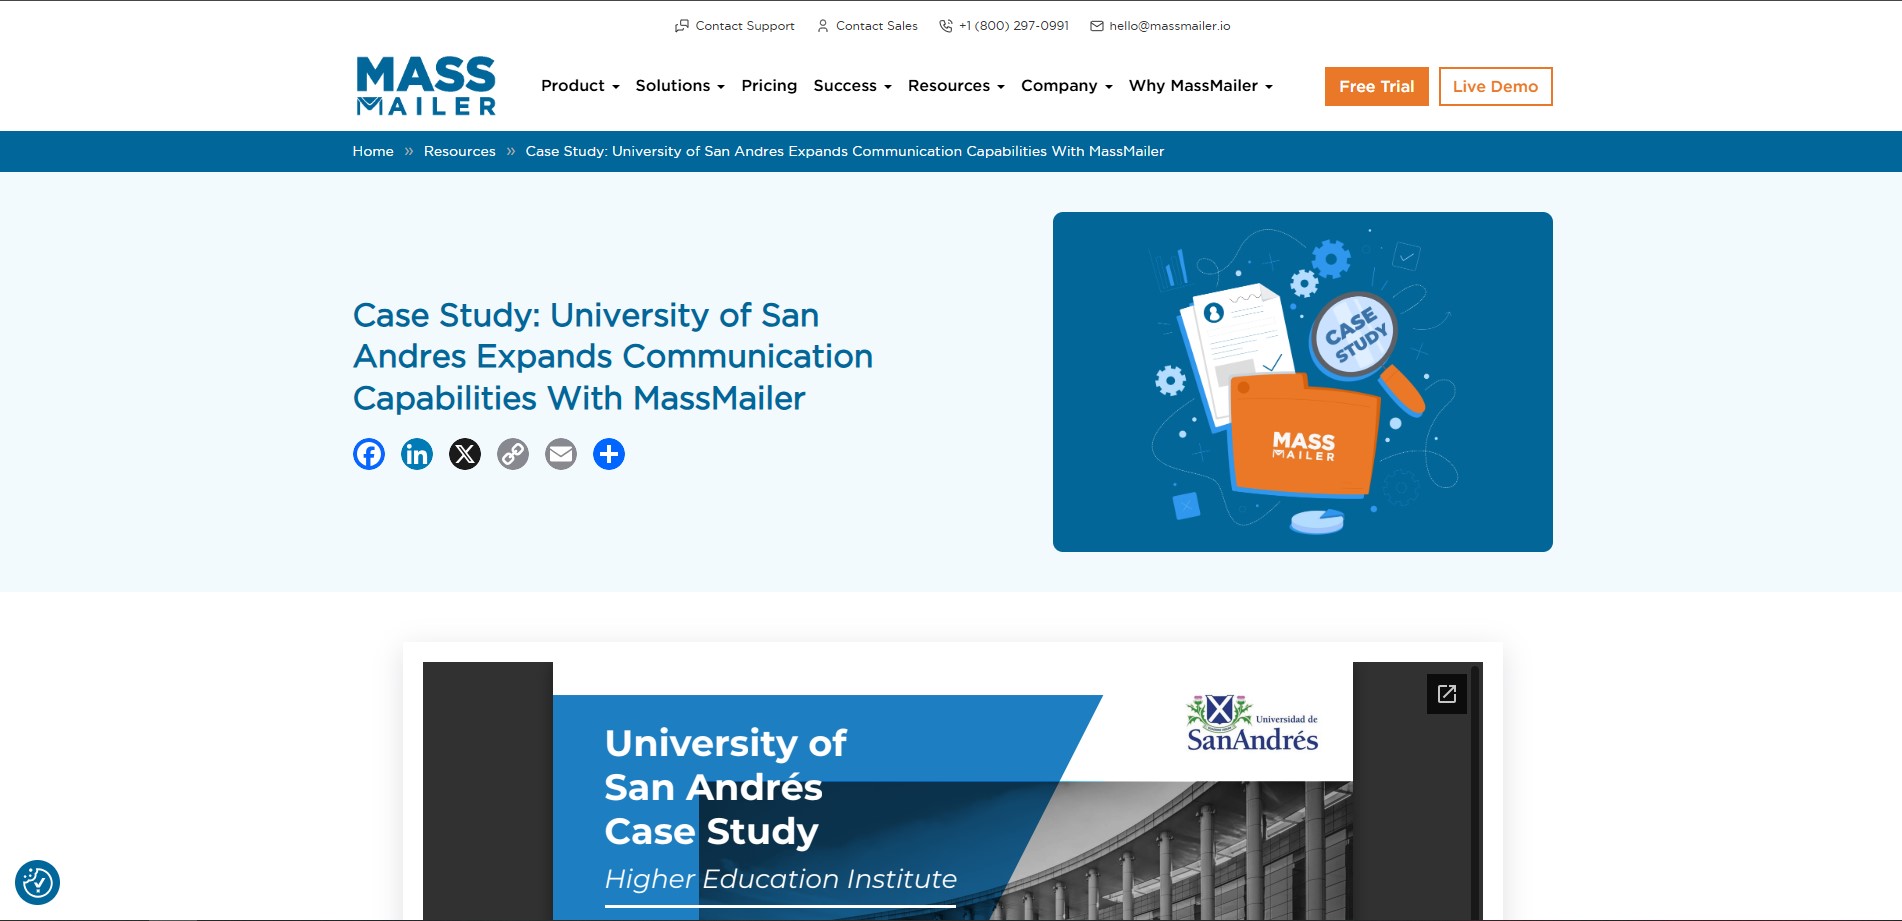Navigate to Home in the breadcrumb
This screenshot has width=1902, height=921.
pos(373,151)
